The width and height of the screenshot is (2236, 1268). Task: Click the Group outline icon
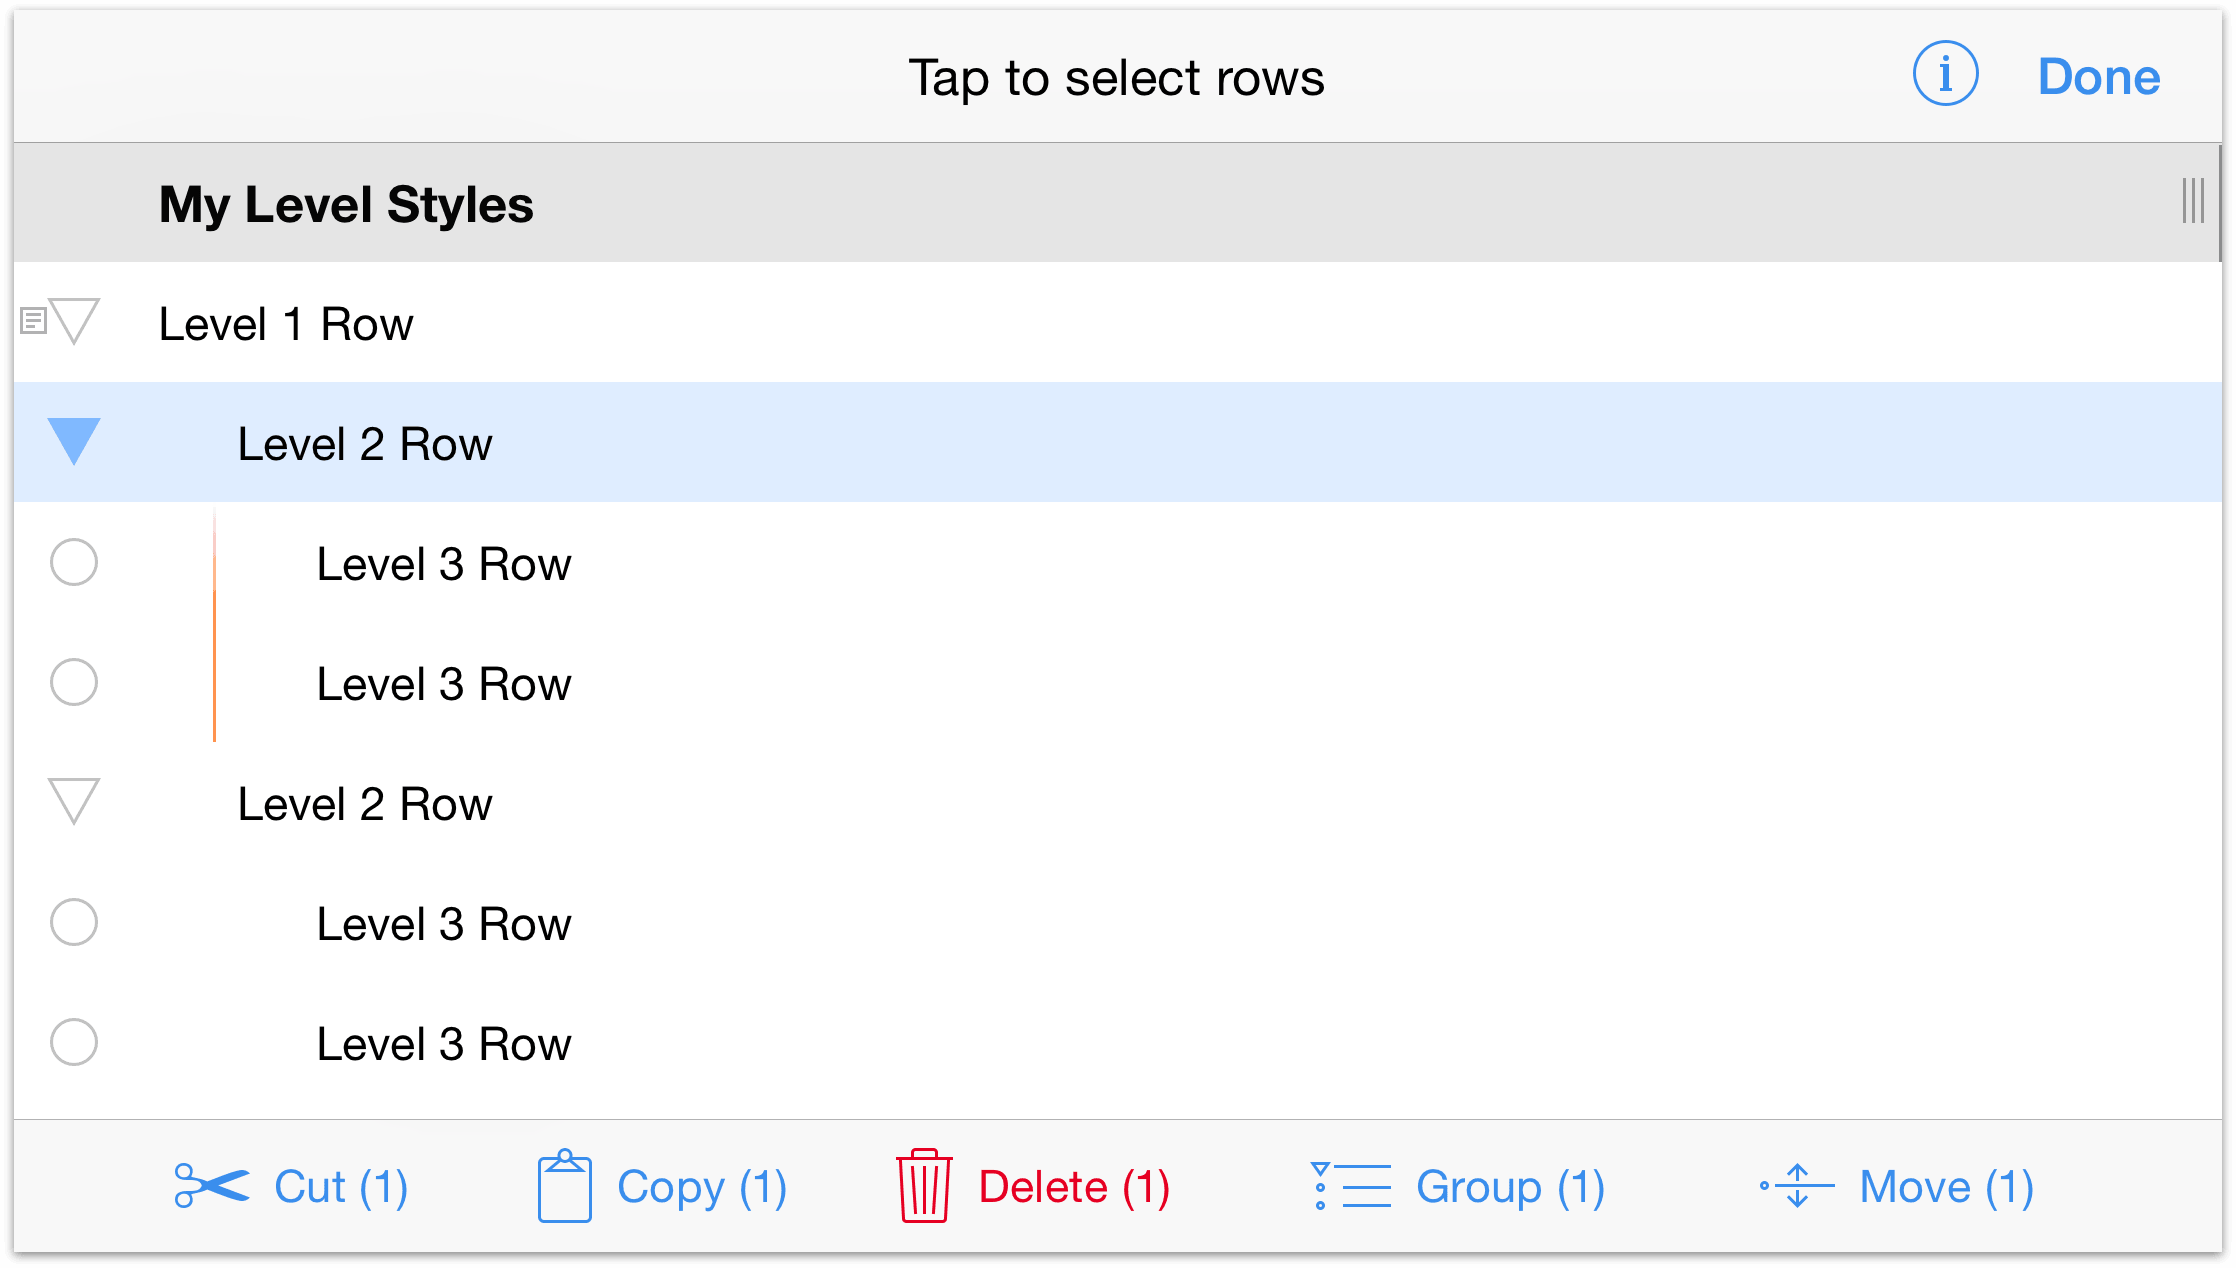pos(1351,1186)
